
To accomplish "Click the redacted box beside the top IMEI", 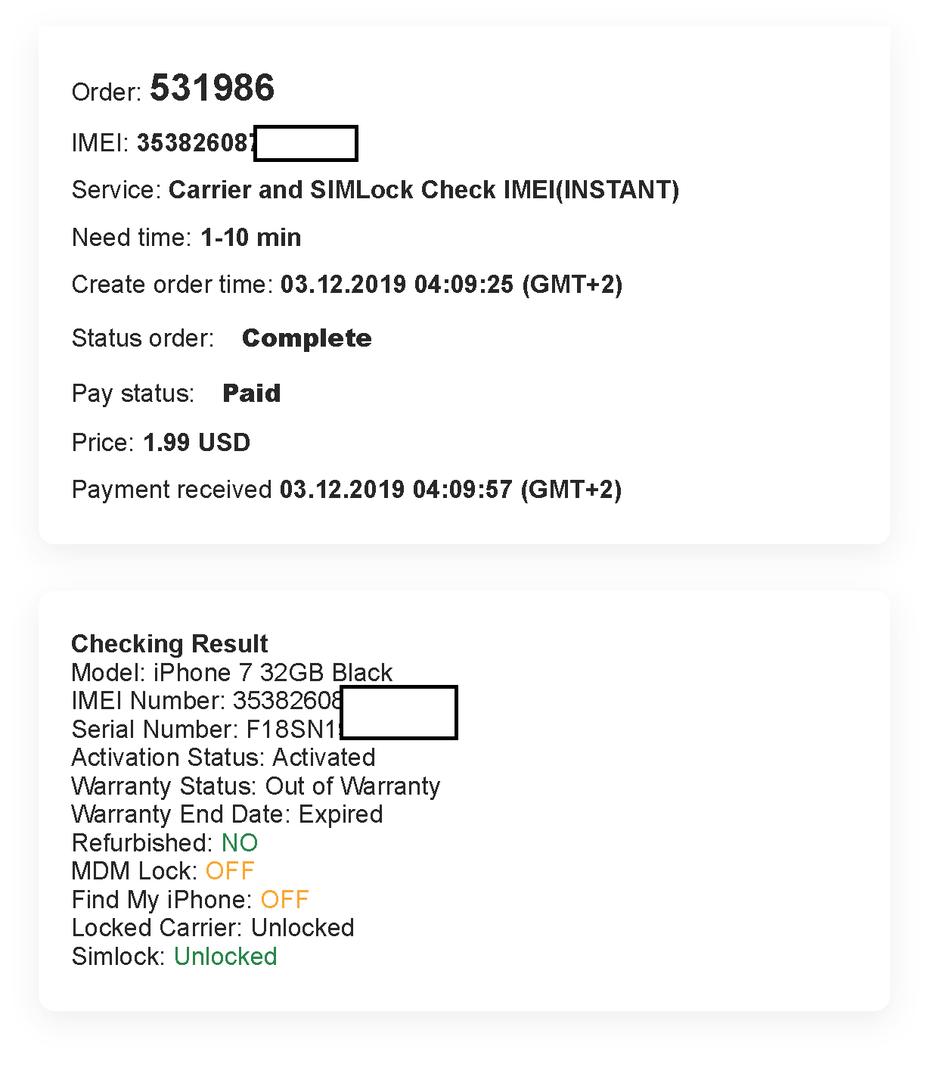I will pos(306,143).
